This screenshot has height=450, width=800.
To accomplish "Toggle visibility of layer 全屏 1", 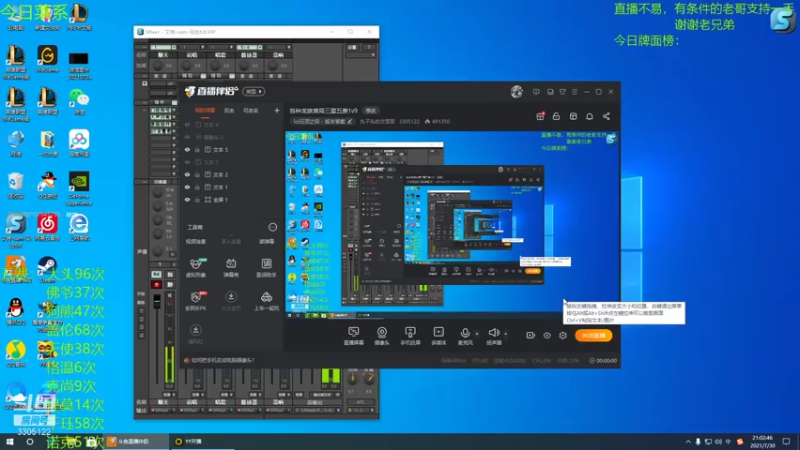I will (187, 200).
